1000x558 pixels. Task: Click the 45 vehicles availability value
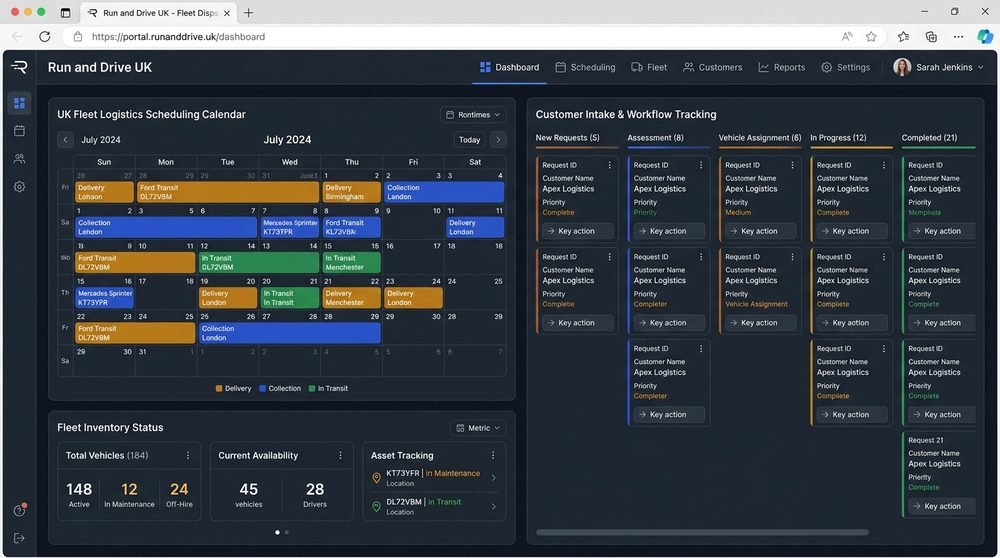(x=249, y=489)
